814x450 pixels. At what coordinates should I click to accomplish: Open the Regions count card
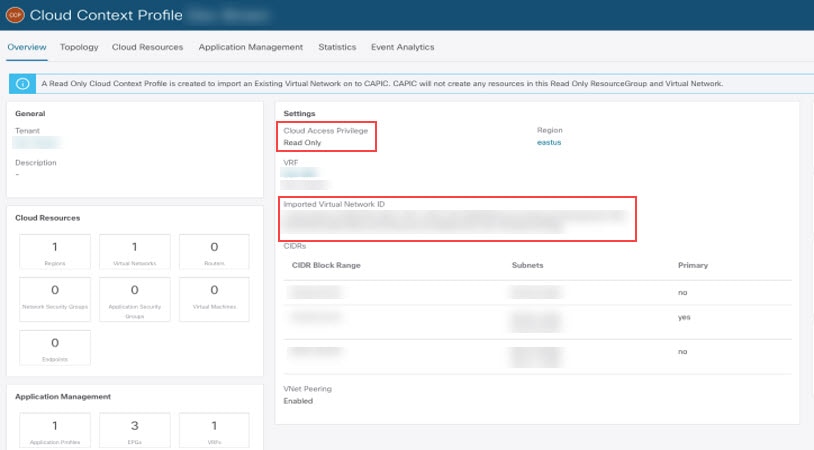(55, 252)
